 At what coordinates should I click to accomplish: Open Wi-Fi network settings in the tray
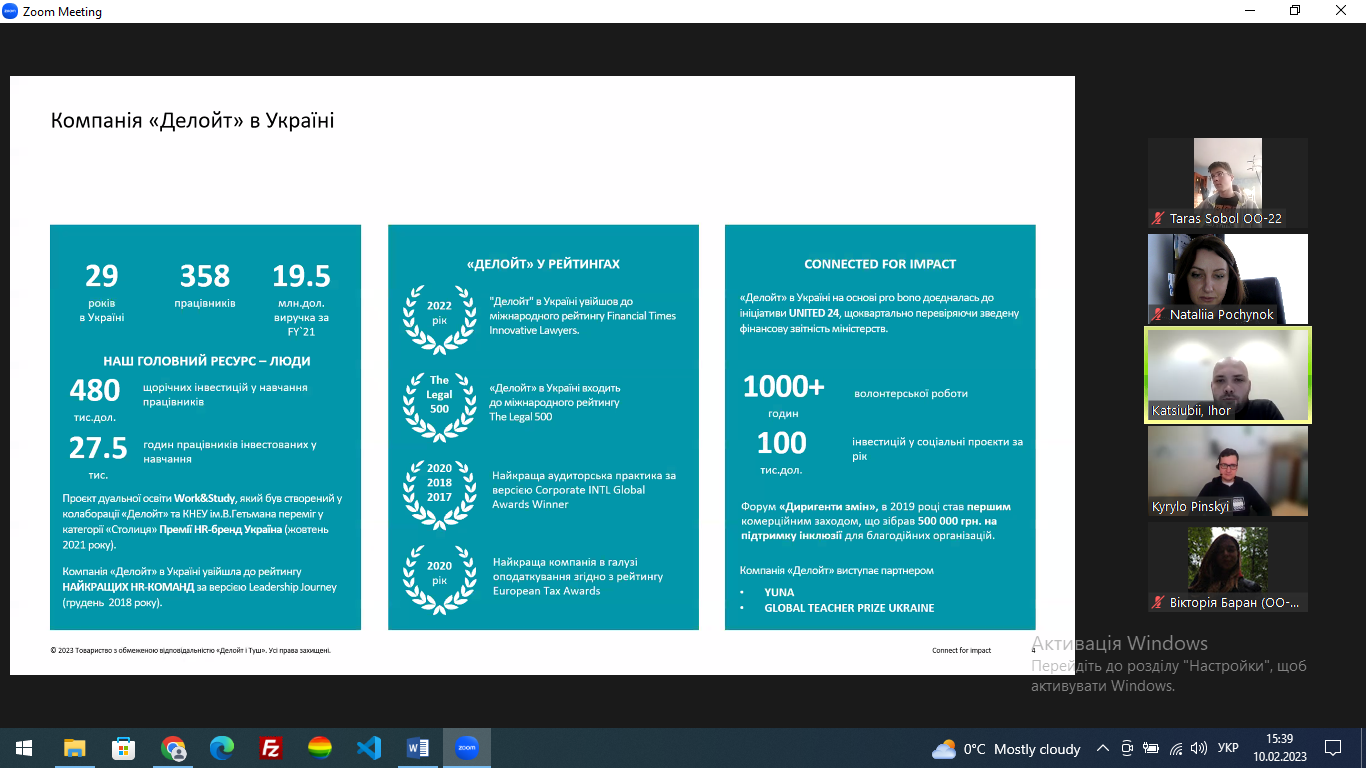1175,748
